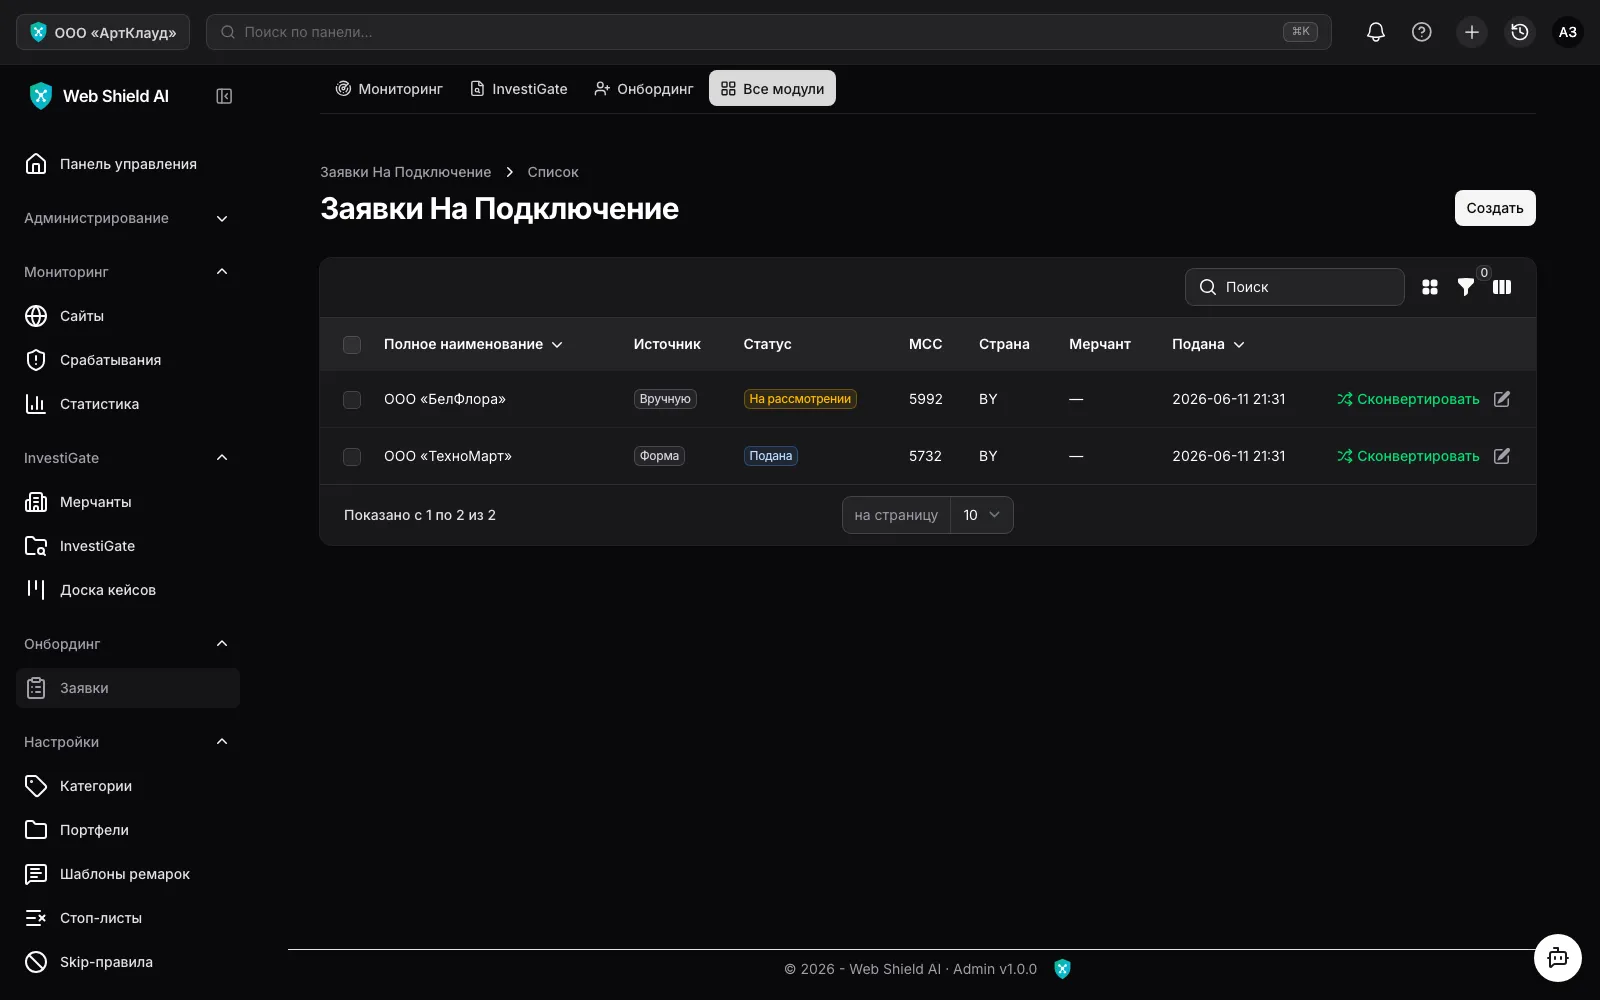Collapse the Мониторинг sidebar section

128,272
